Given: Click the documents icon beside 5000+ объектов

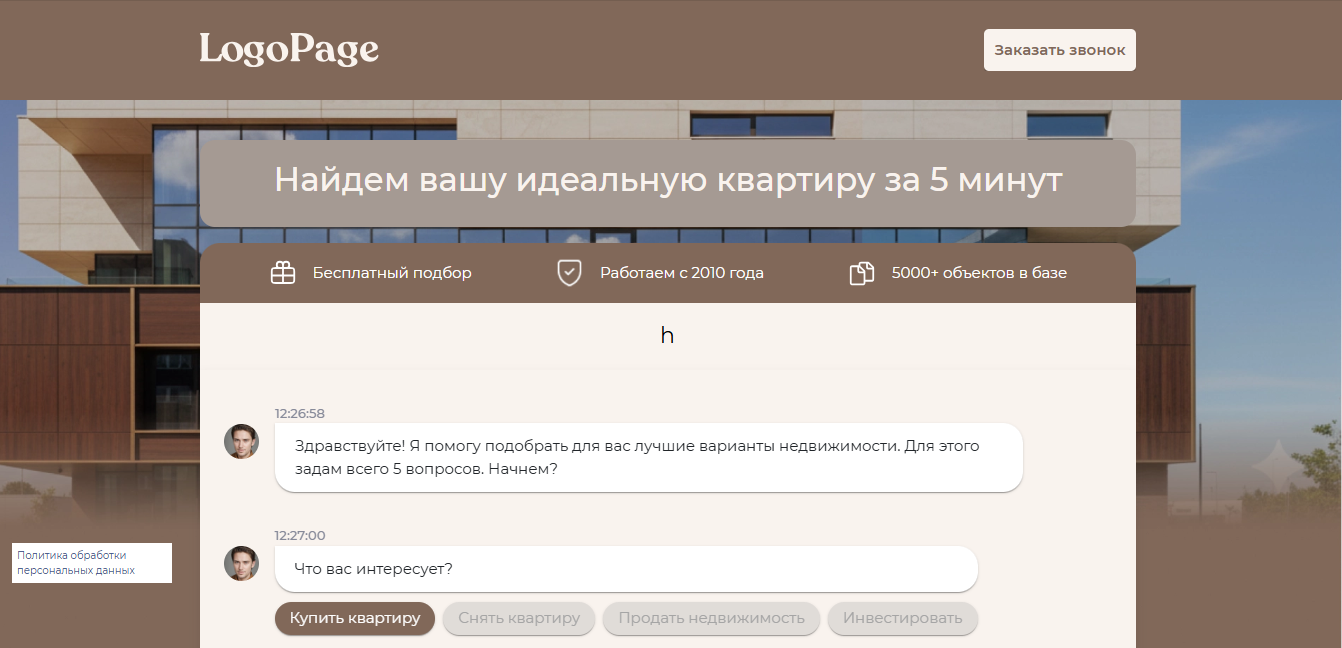Looking at the screenshot, I should pyautogui.click(x=861, y=273).
